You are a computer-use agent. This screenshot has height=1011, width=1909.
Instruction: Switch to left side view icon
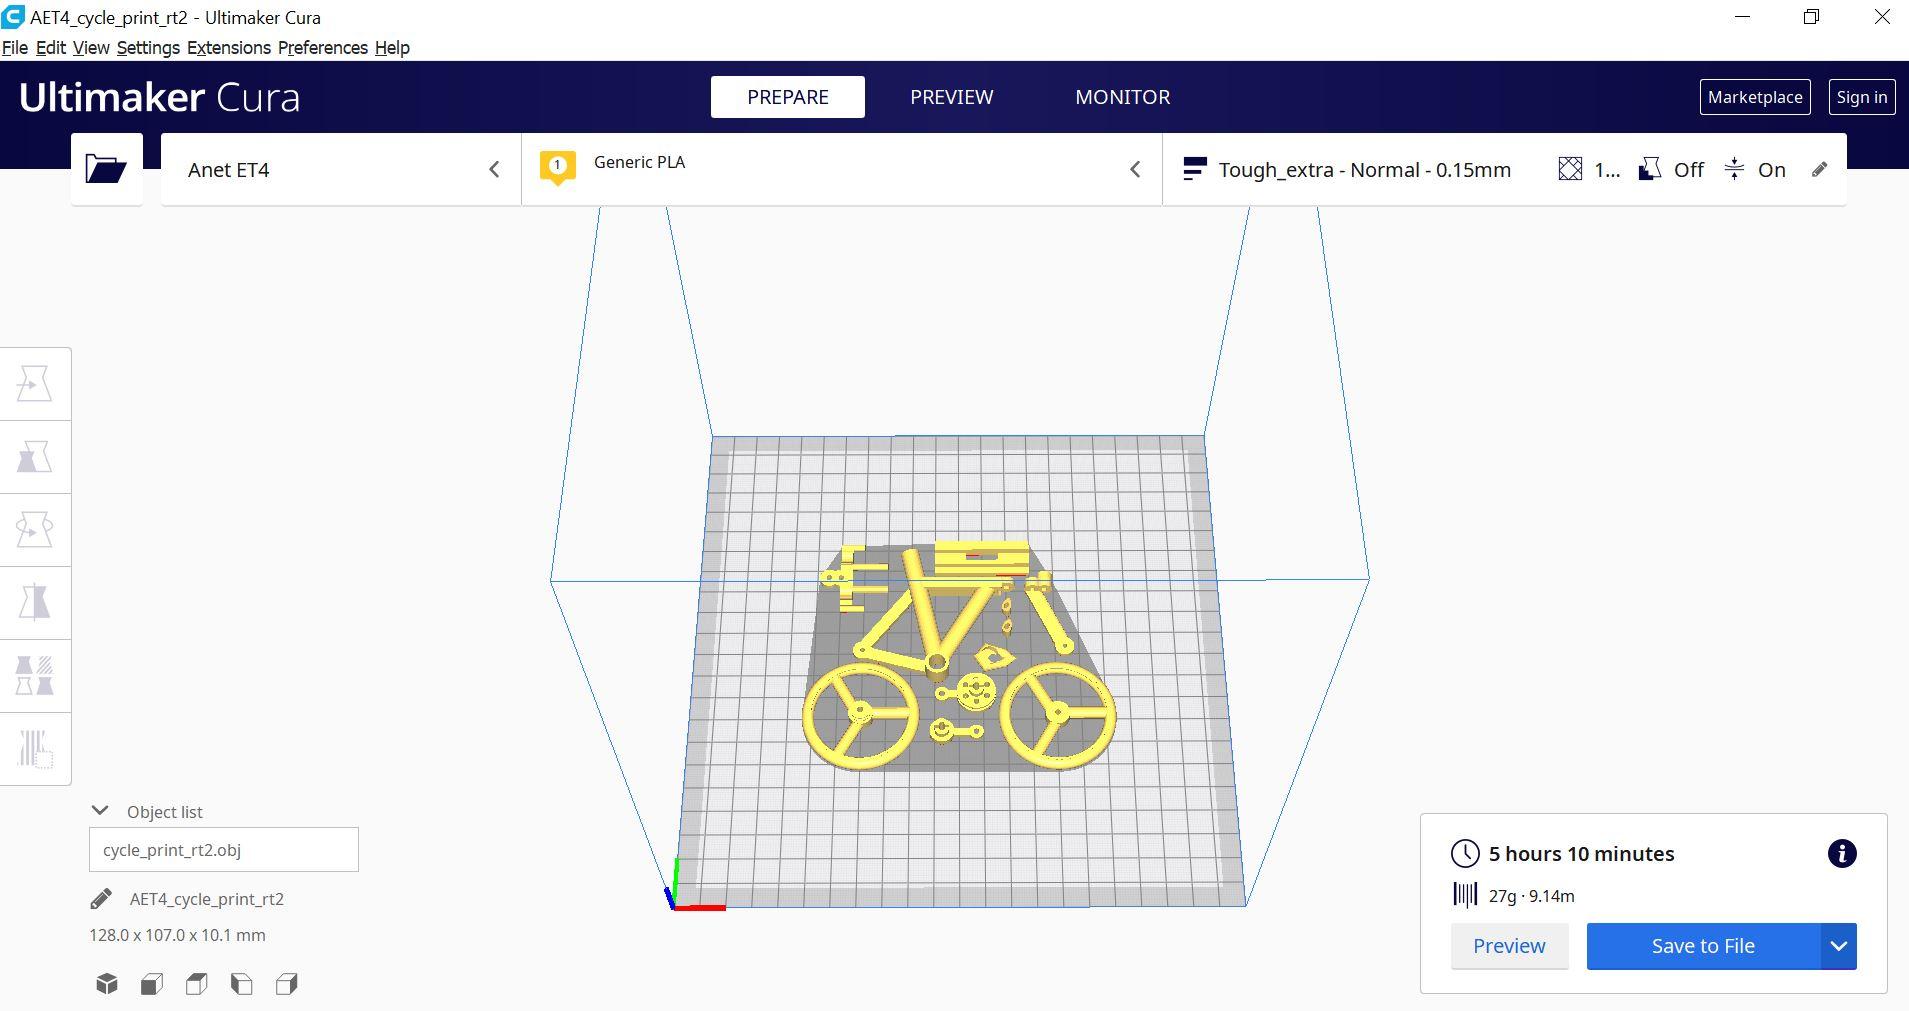tap(242, 984)
